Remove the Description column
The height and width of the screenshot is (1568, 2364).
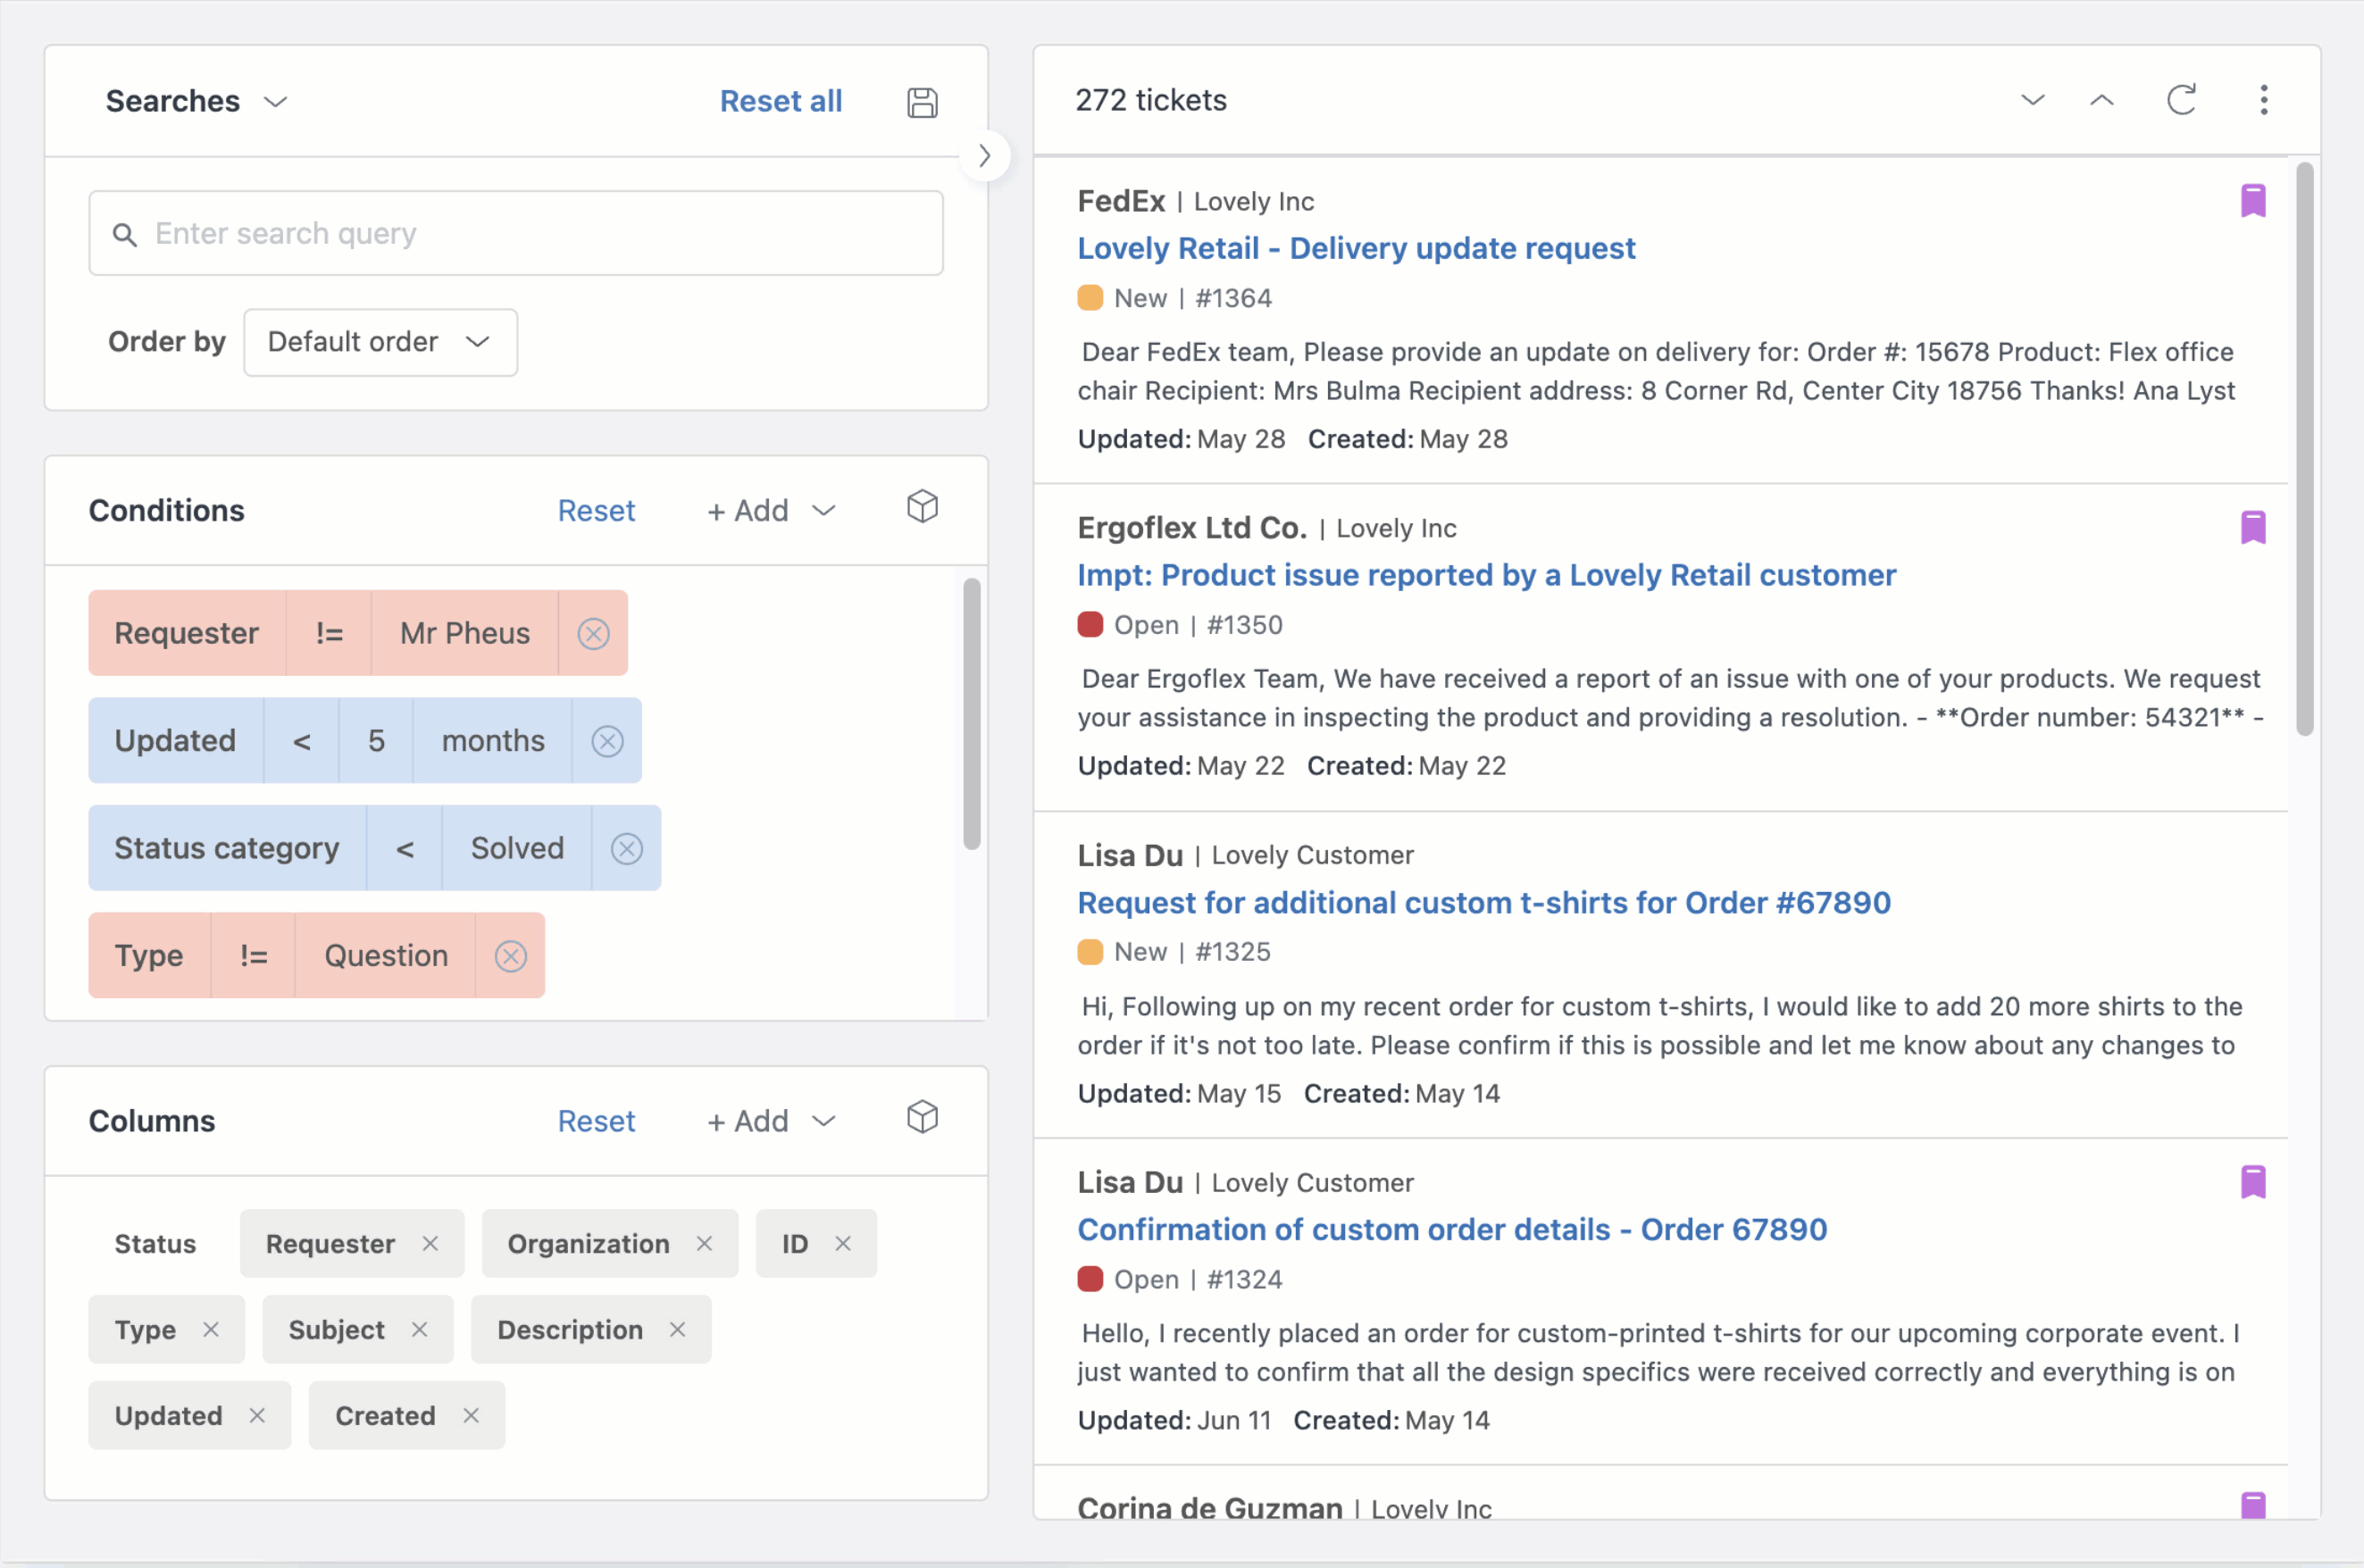677,1329
